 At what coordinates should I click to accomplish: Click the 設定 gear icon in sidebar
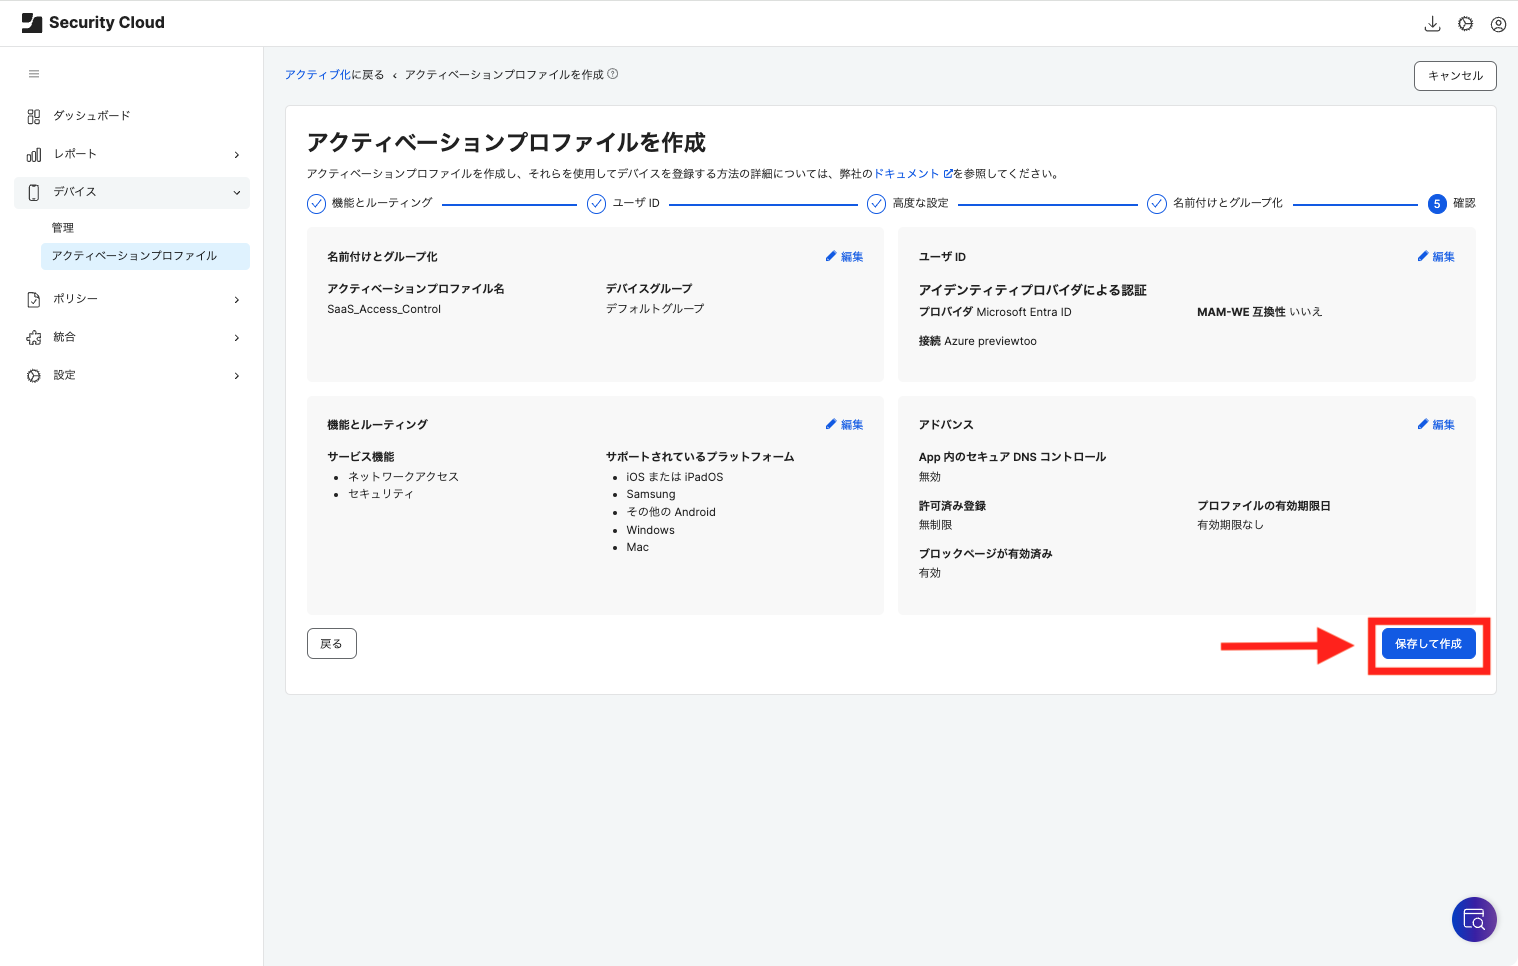34,375
